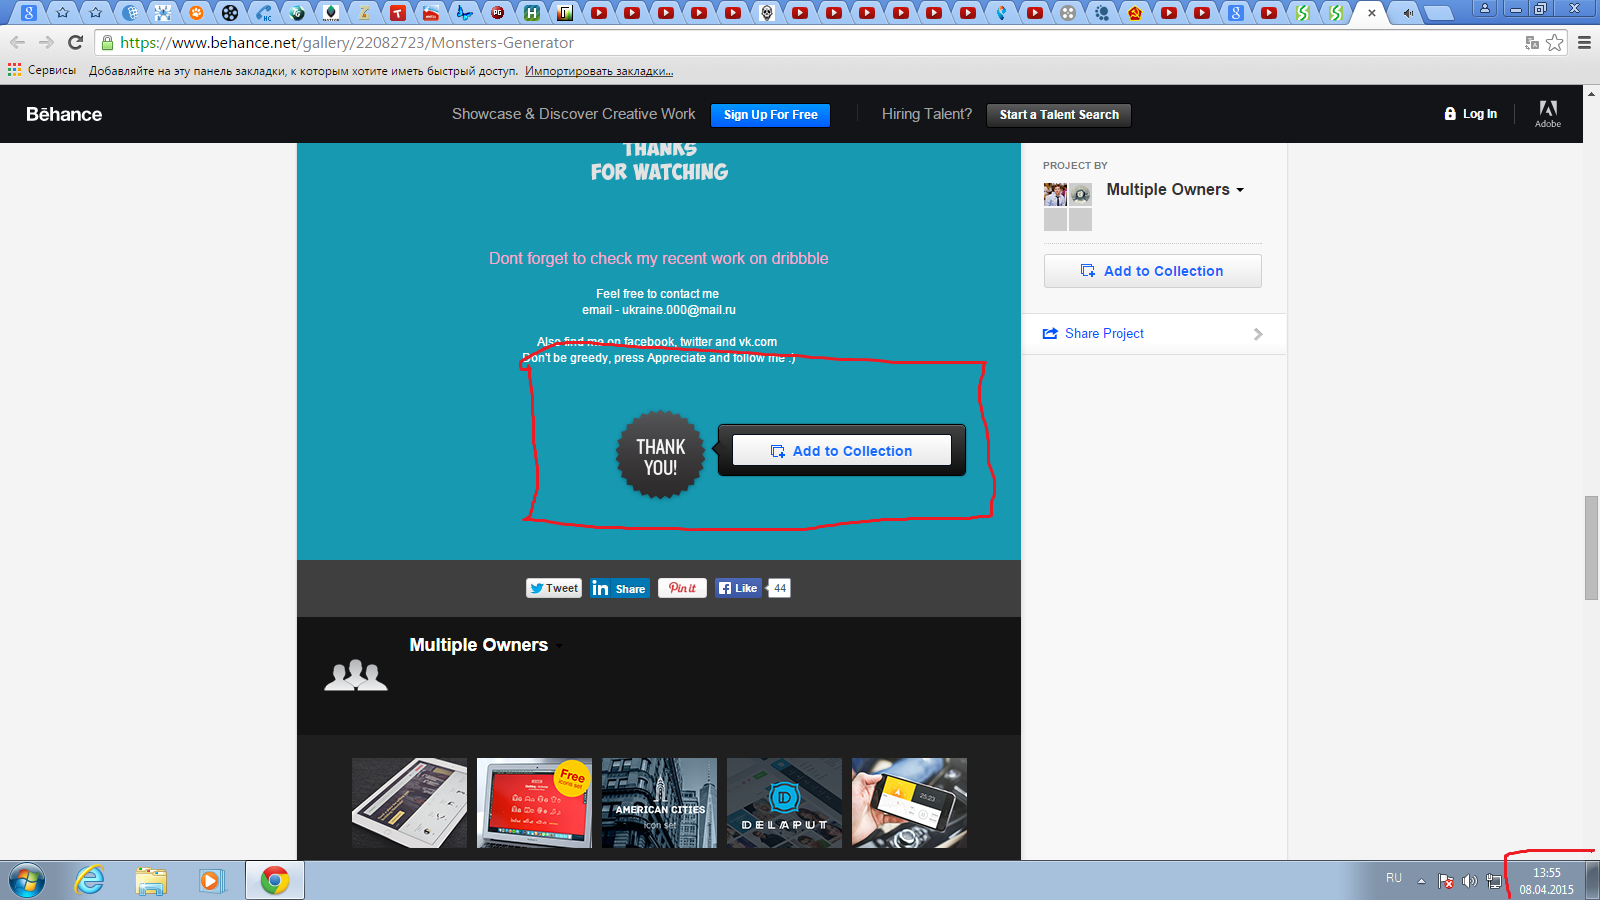Image resolution: width=1600 pixels, height=900 pixels.
Task: Open the Сервисы apps shortcut
Action: (42, 70)
